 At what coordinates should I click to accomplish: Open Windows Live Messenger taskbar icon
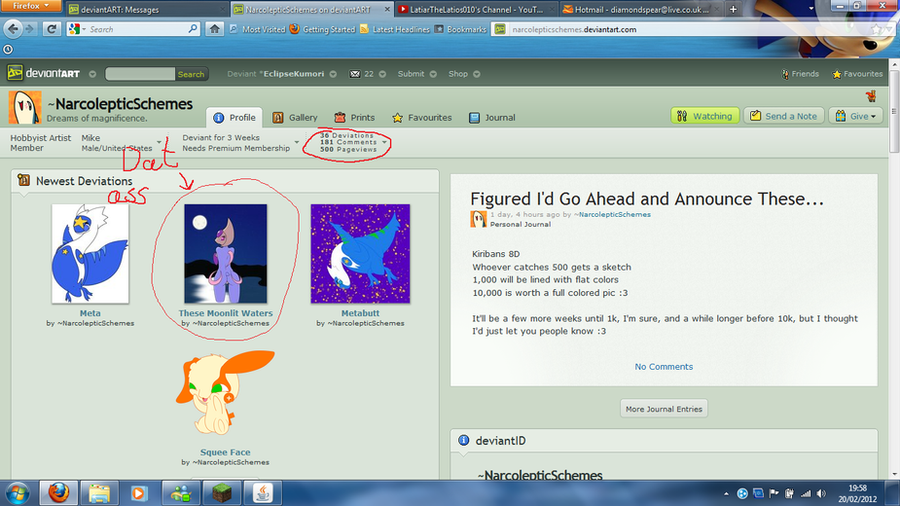pyautogui.click(x=181, y=493)
